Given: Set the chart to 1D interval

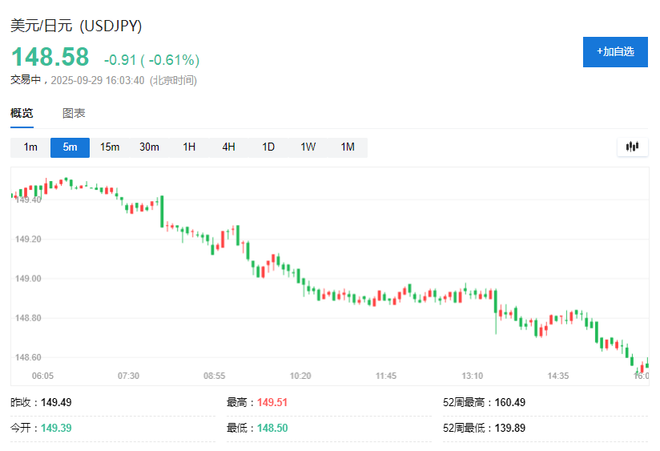Looking at the screenshot, I should tap(268, 147).
